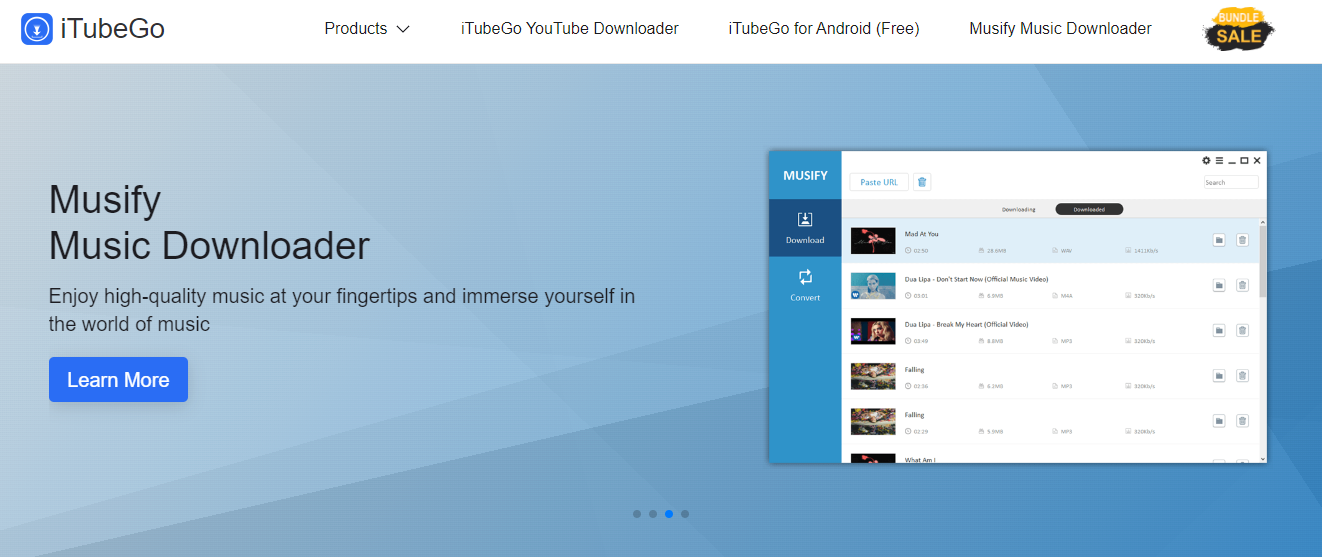Click the Musify Search input field
This screenshot has height=557, width=1322.
pos(1231,183)
